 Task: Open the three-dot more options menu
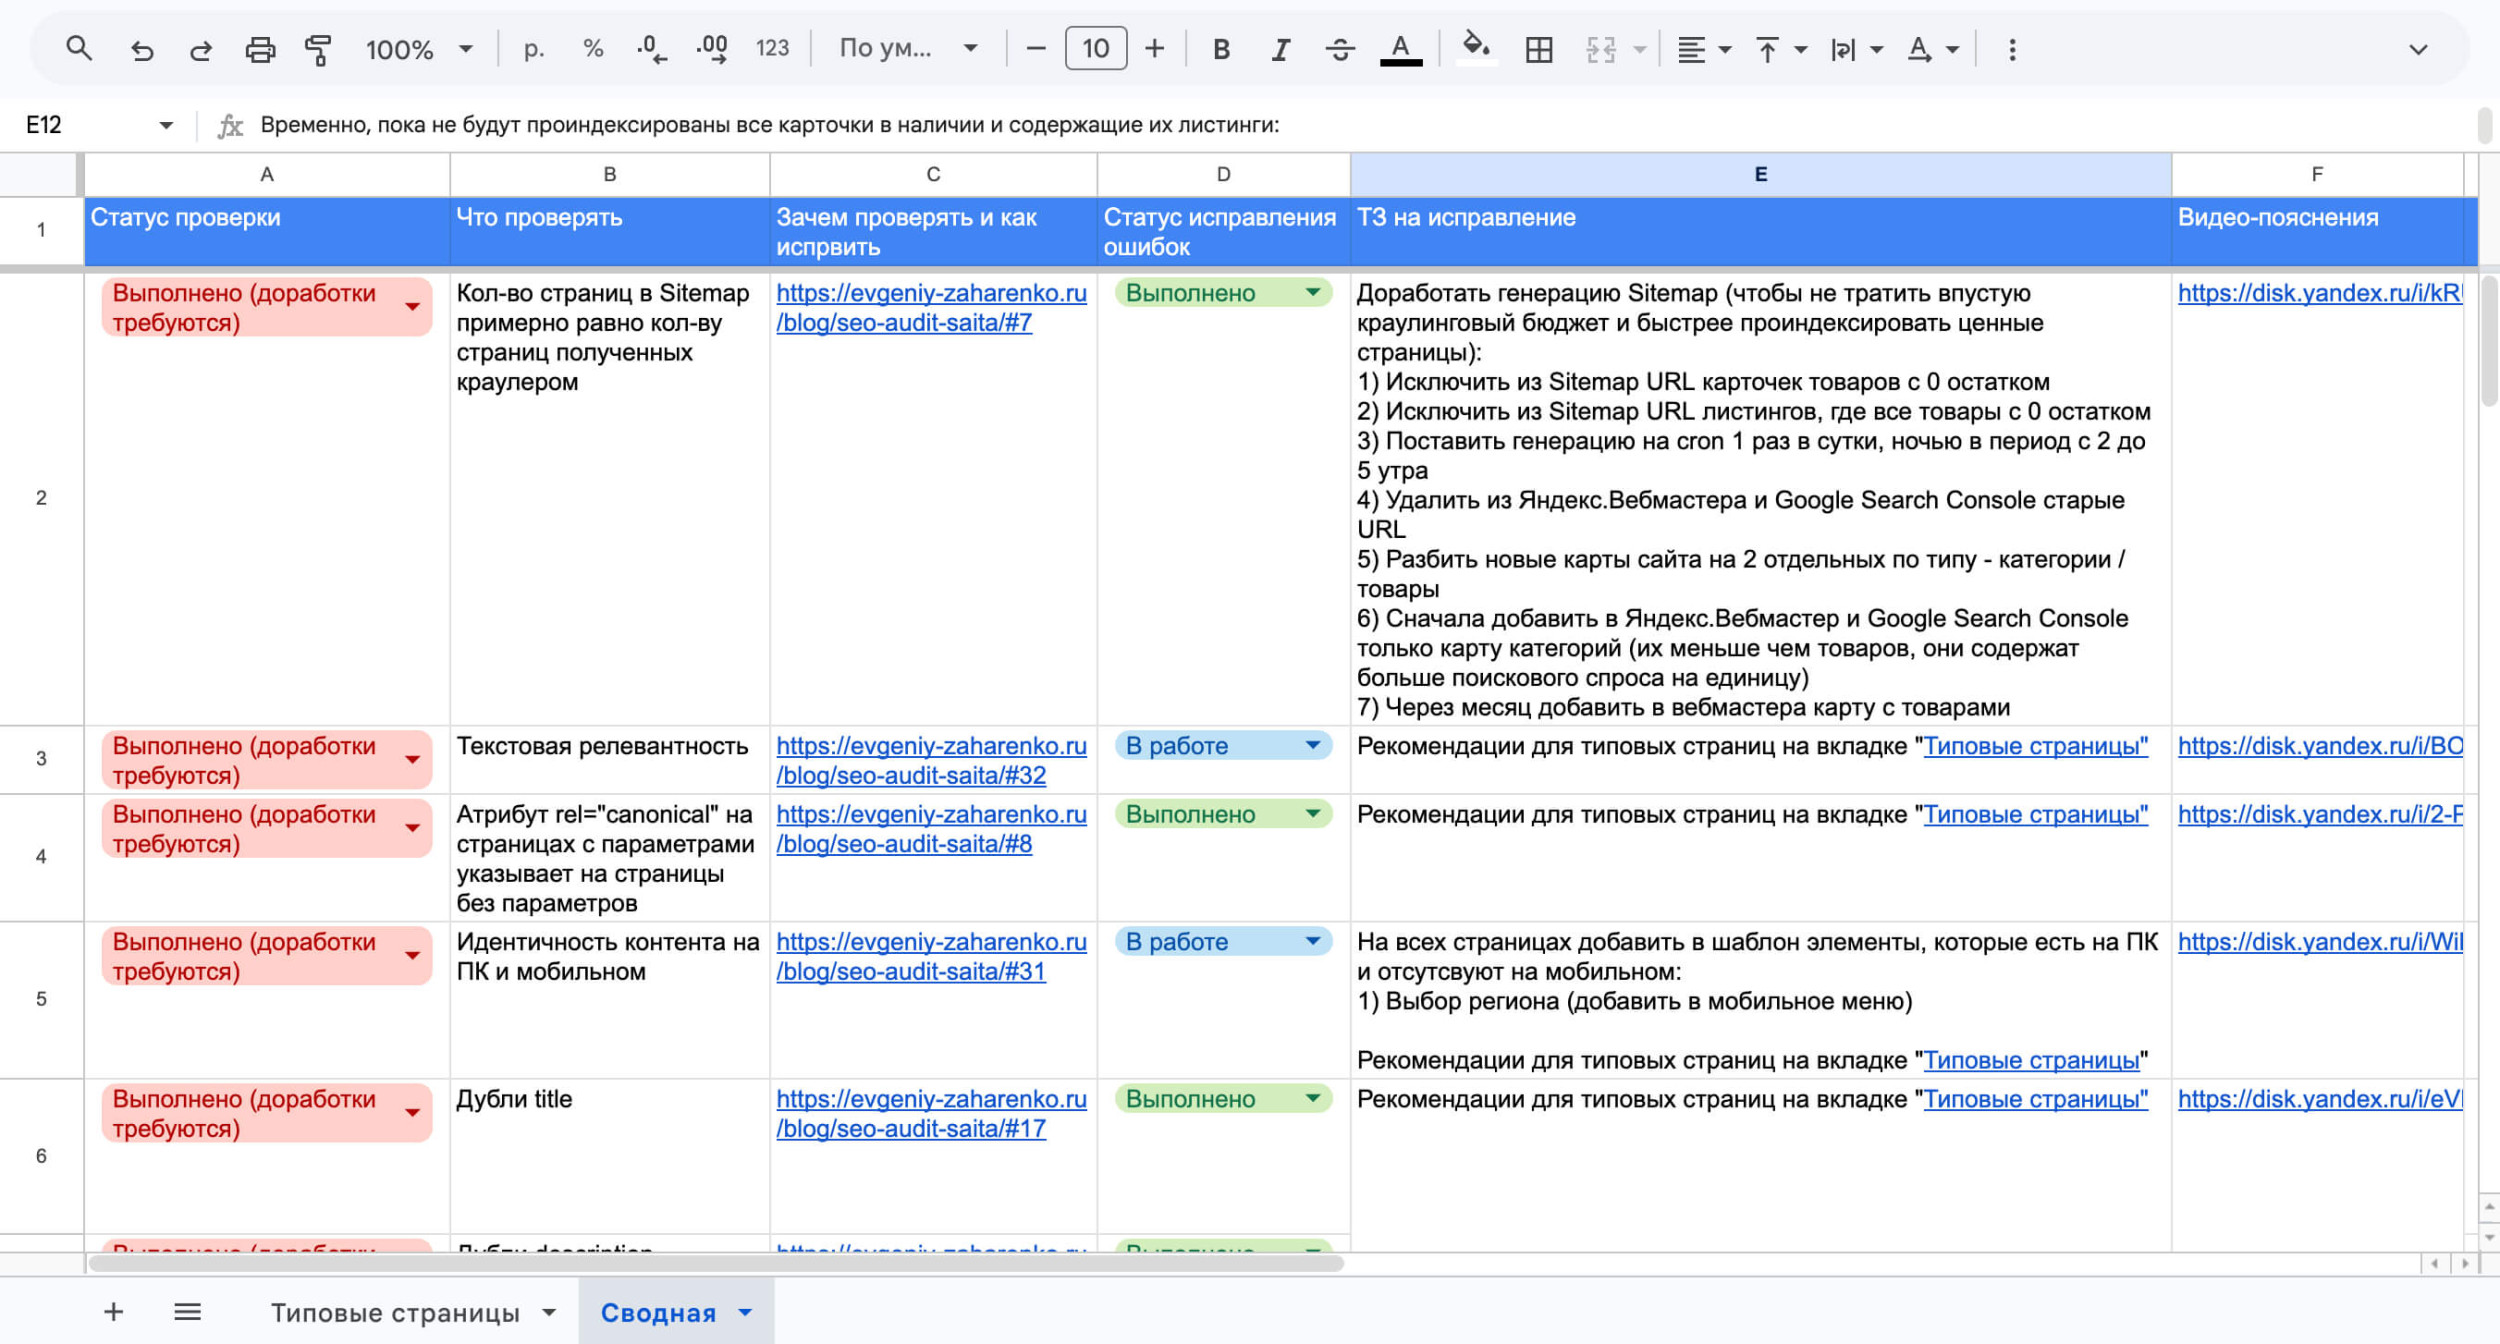pyautogui.click(x=2012, y=49)
